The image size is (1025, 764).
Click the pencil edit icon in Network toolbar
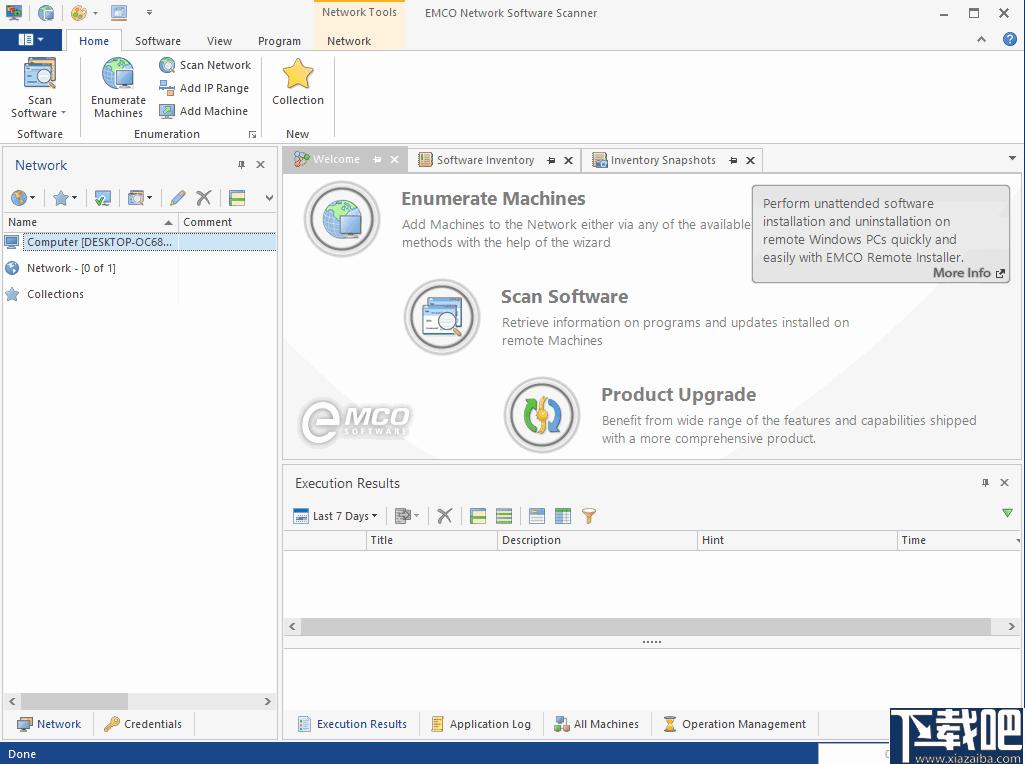point(177,197)
